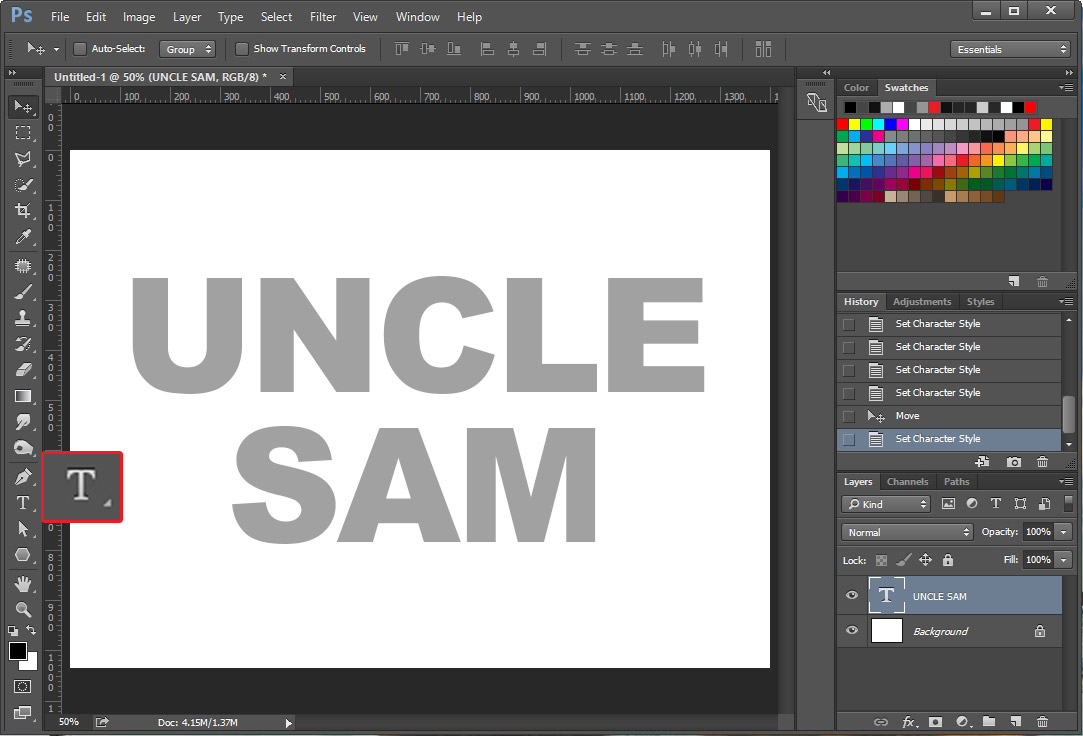1083x736 pixels.
Task: Select the UNCLE SAM text layer
Action: coord(940,595)
